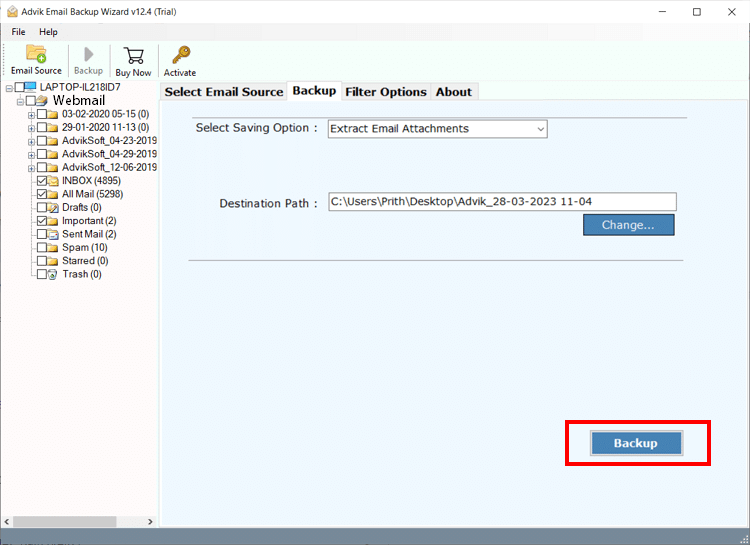Expand the 03-02-2020 05-15 folder node

(32, 115)
